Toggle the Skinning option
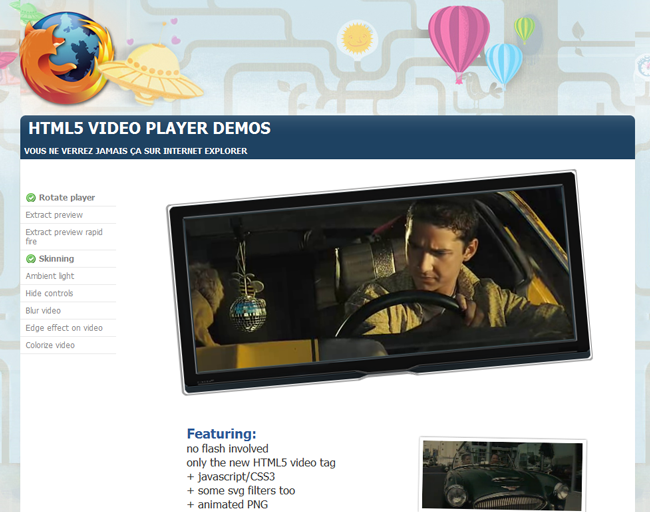650x512 pixels. (x=56, y=259)
